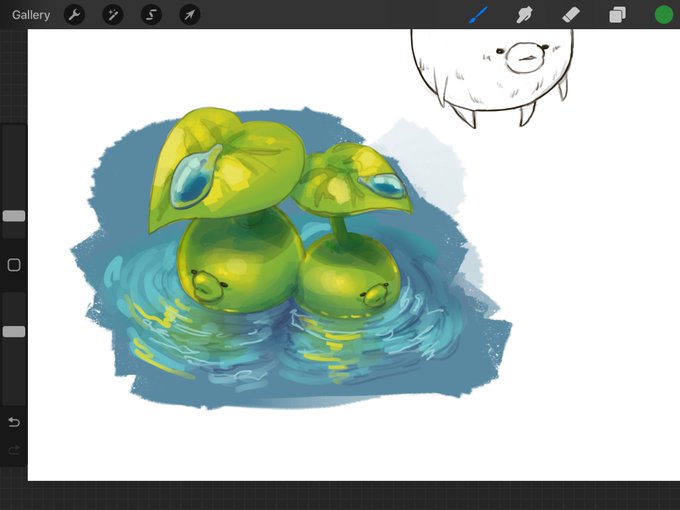Screen dimensions: 680x510
Task: Tap the pig sketch on canvas
Action: tap(491, 78)
